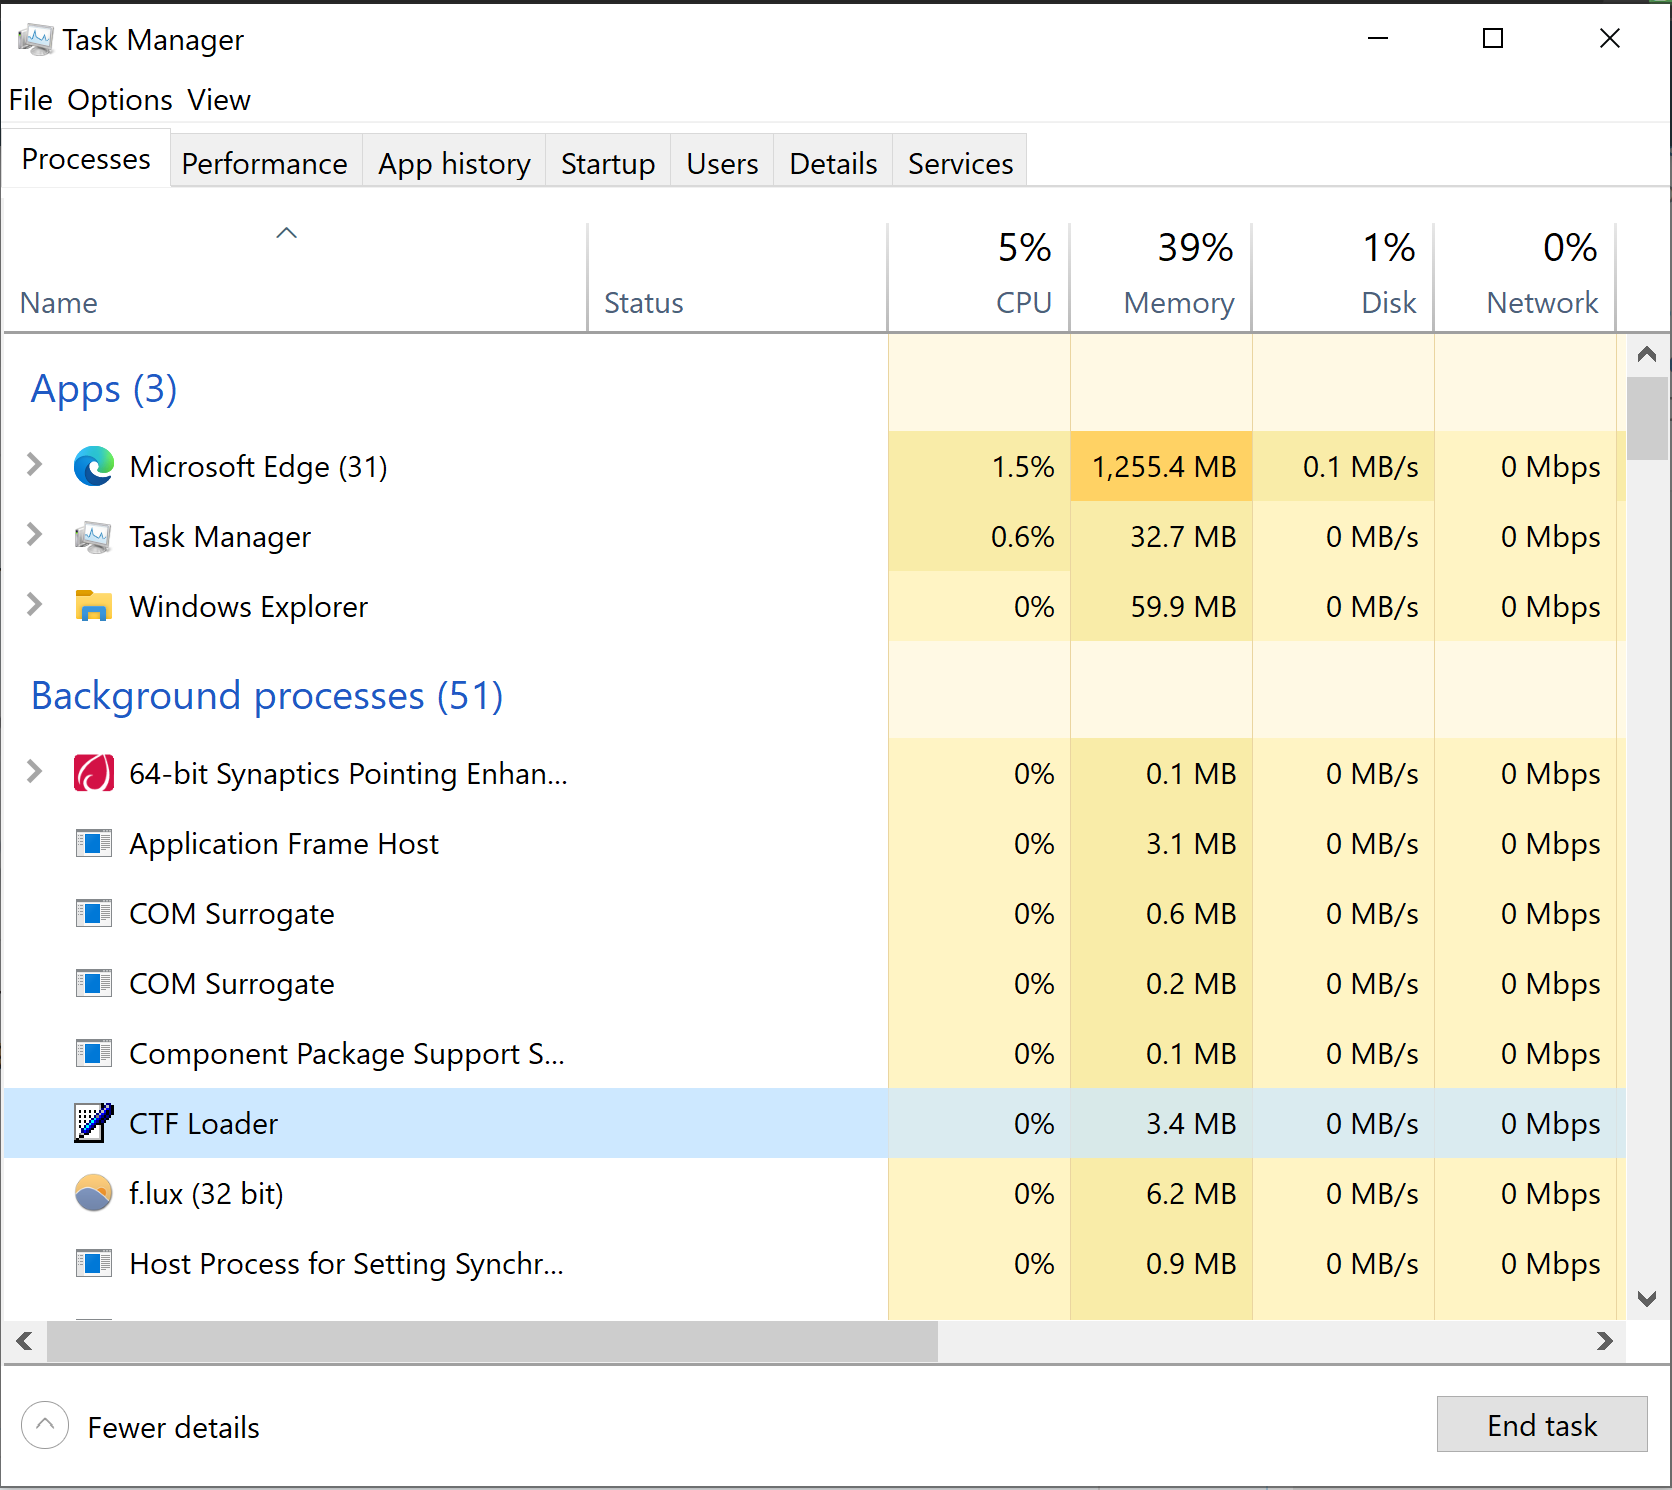Viewport: 1672px width, 1490px height.
Task: Click the 32.7 MB memory value
Action: point(1183,537)
